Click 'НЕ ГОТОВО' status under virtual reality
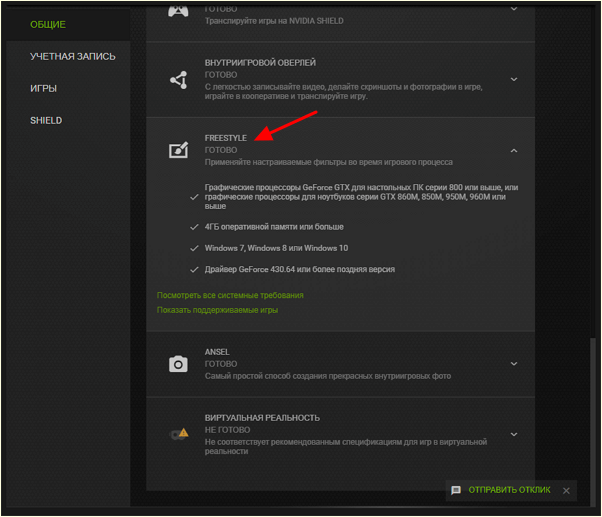 tap(227, 430)
